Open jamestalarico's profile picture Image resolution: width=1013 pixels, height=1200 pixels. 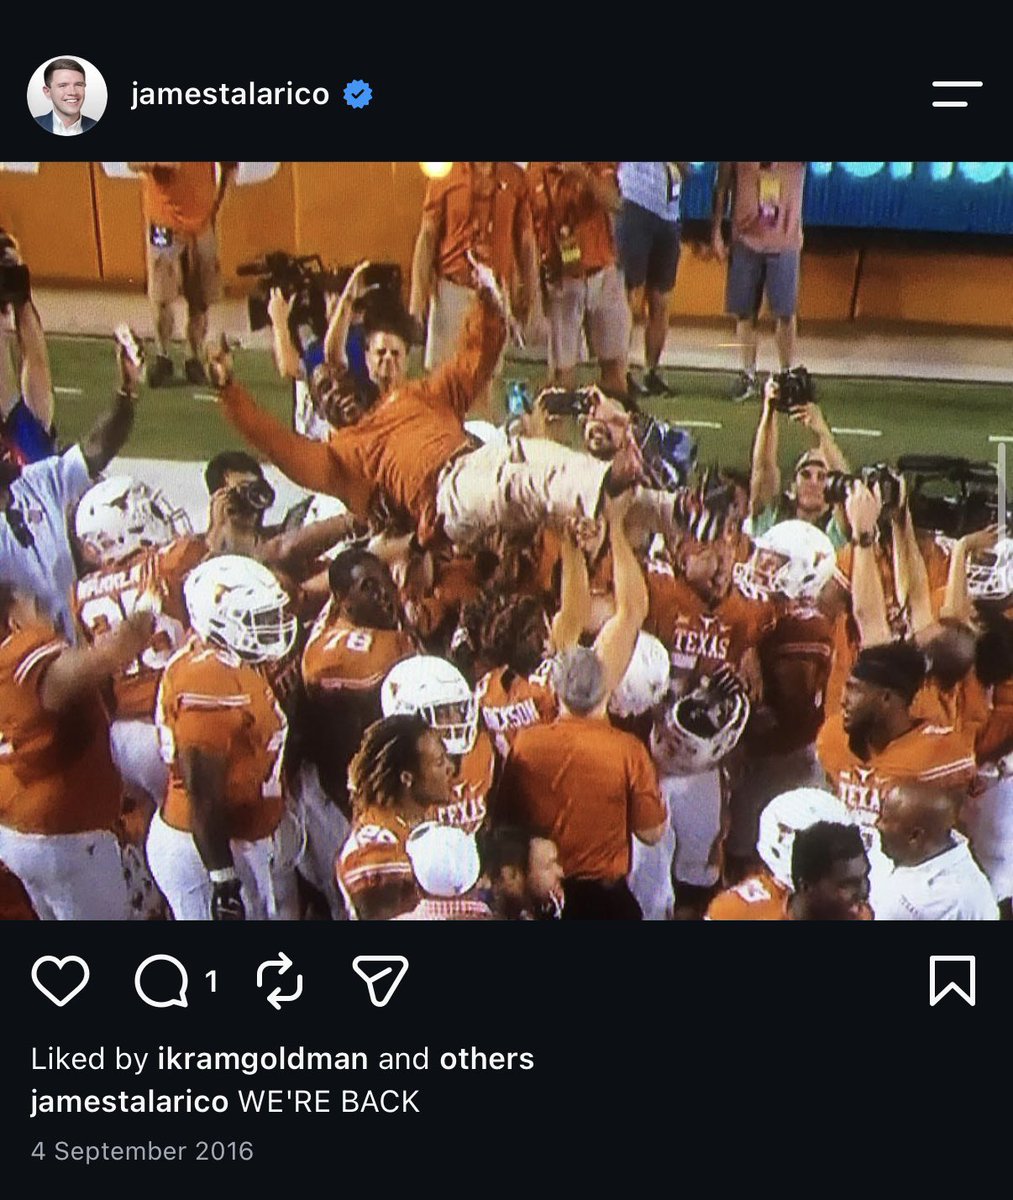[x=67, y=95]
